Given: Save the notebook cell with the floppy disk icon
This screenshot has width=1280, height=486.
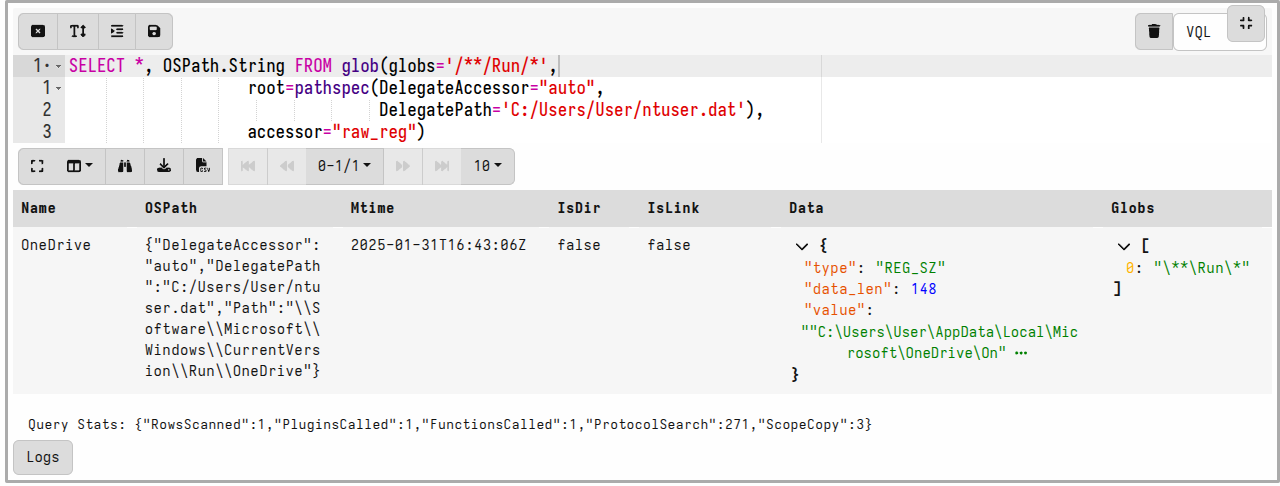Looking at the screenshot, I should (x=154, y=31).
